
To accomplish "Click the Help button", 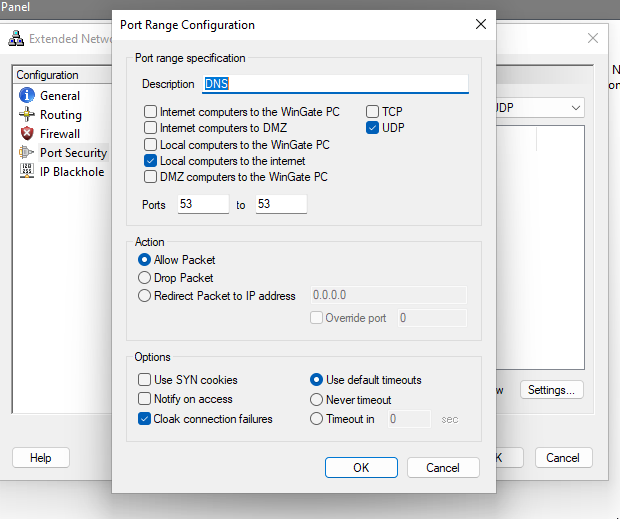I will pyautogui.click(x=41, y=458).
